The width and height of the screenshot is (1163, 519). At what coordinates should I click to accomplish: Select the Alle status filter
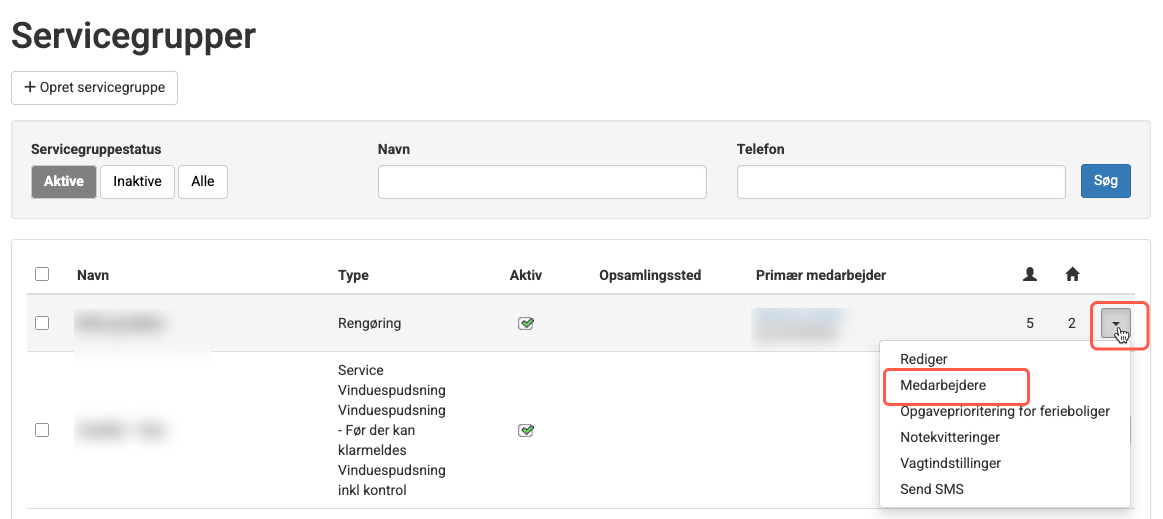click(x=202, y=182)
